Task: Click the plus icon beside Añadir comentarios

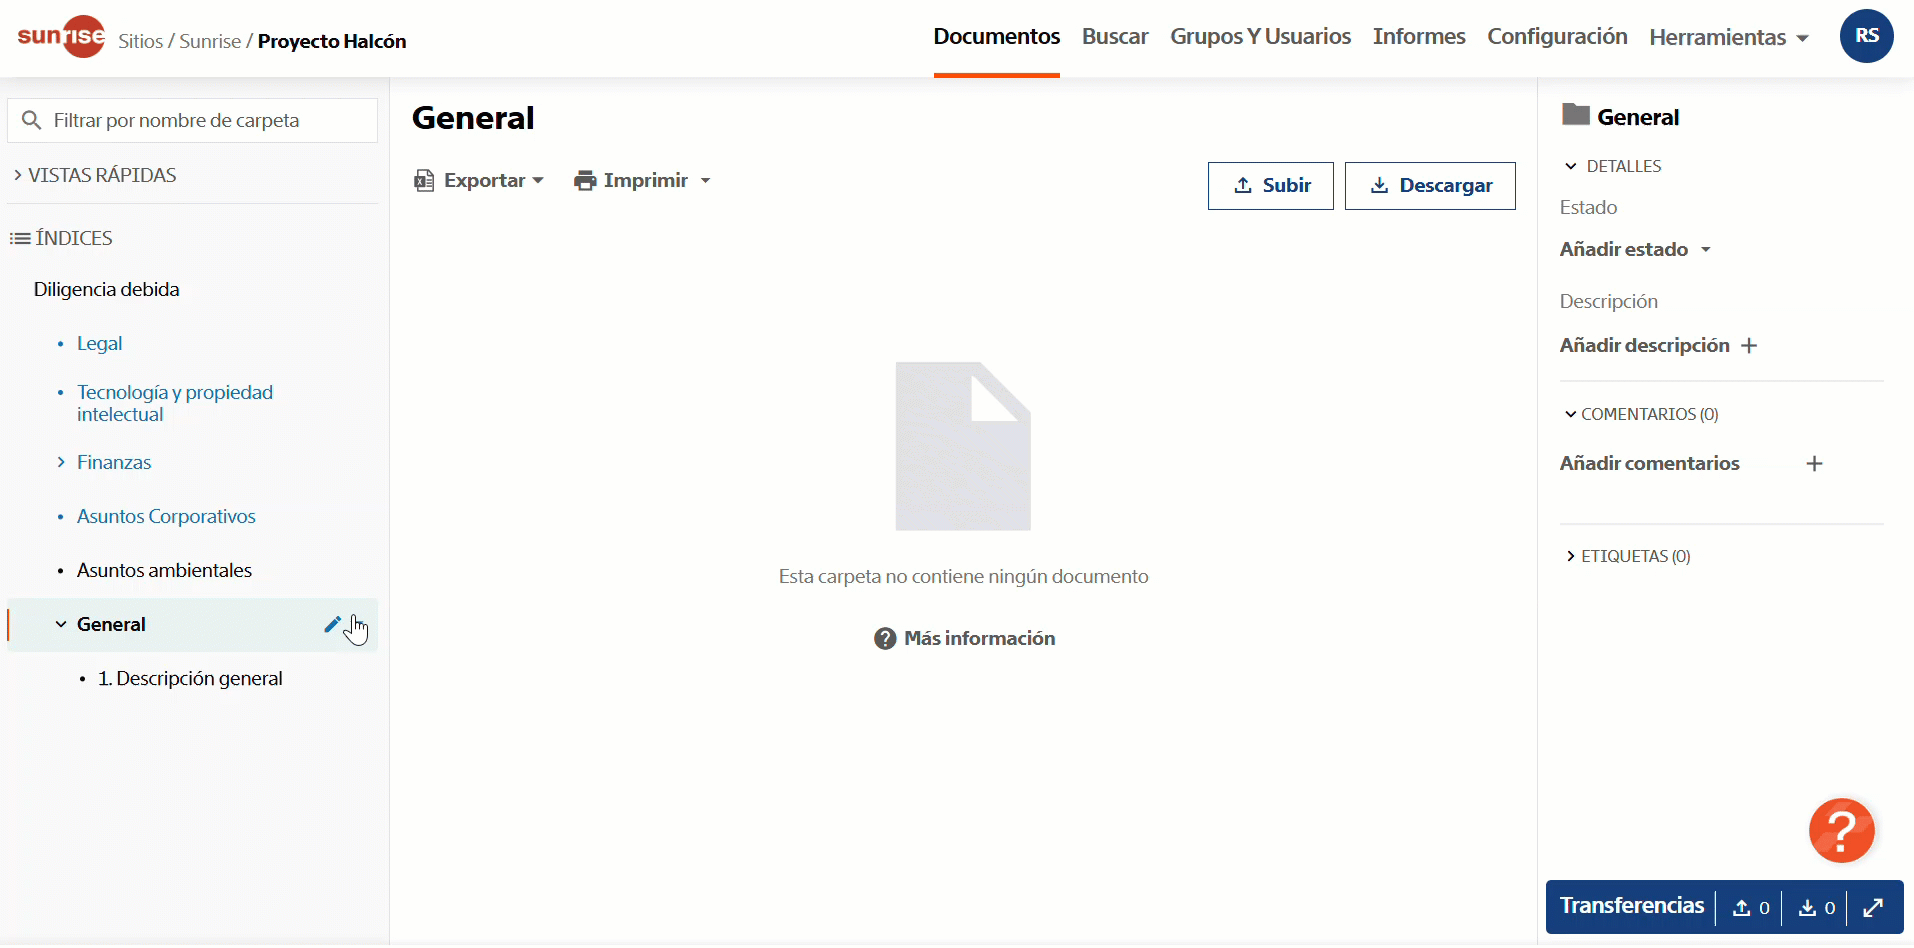Action: (1814, 464)
